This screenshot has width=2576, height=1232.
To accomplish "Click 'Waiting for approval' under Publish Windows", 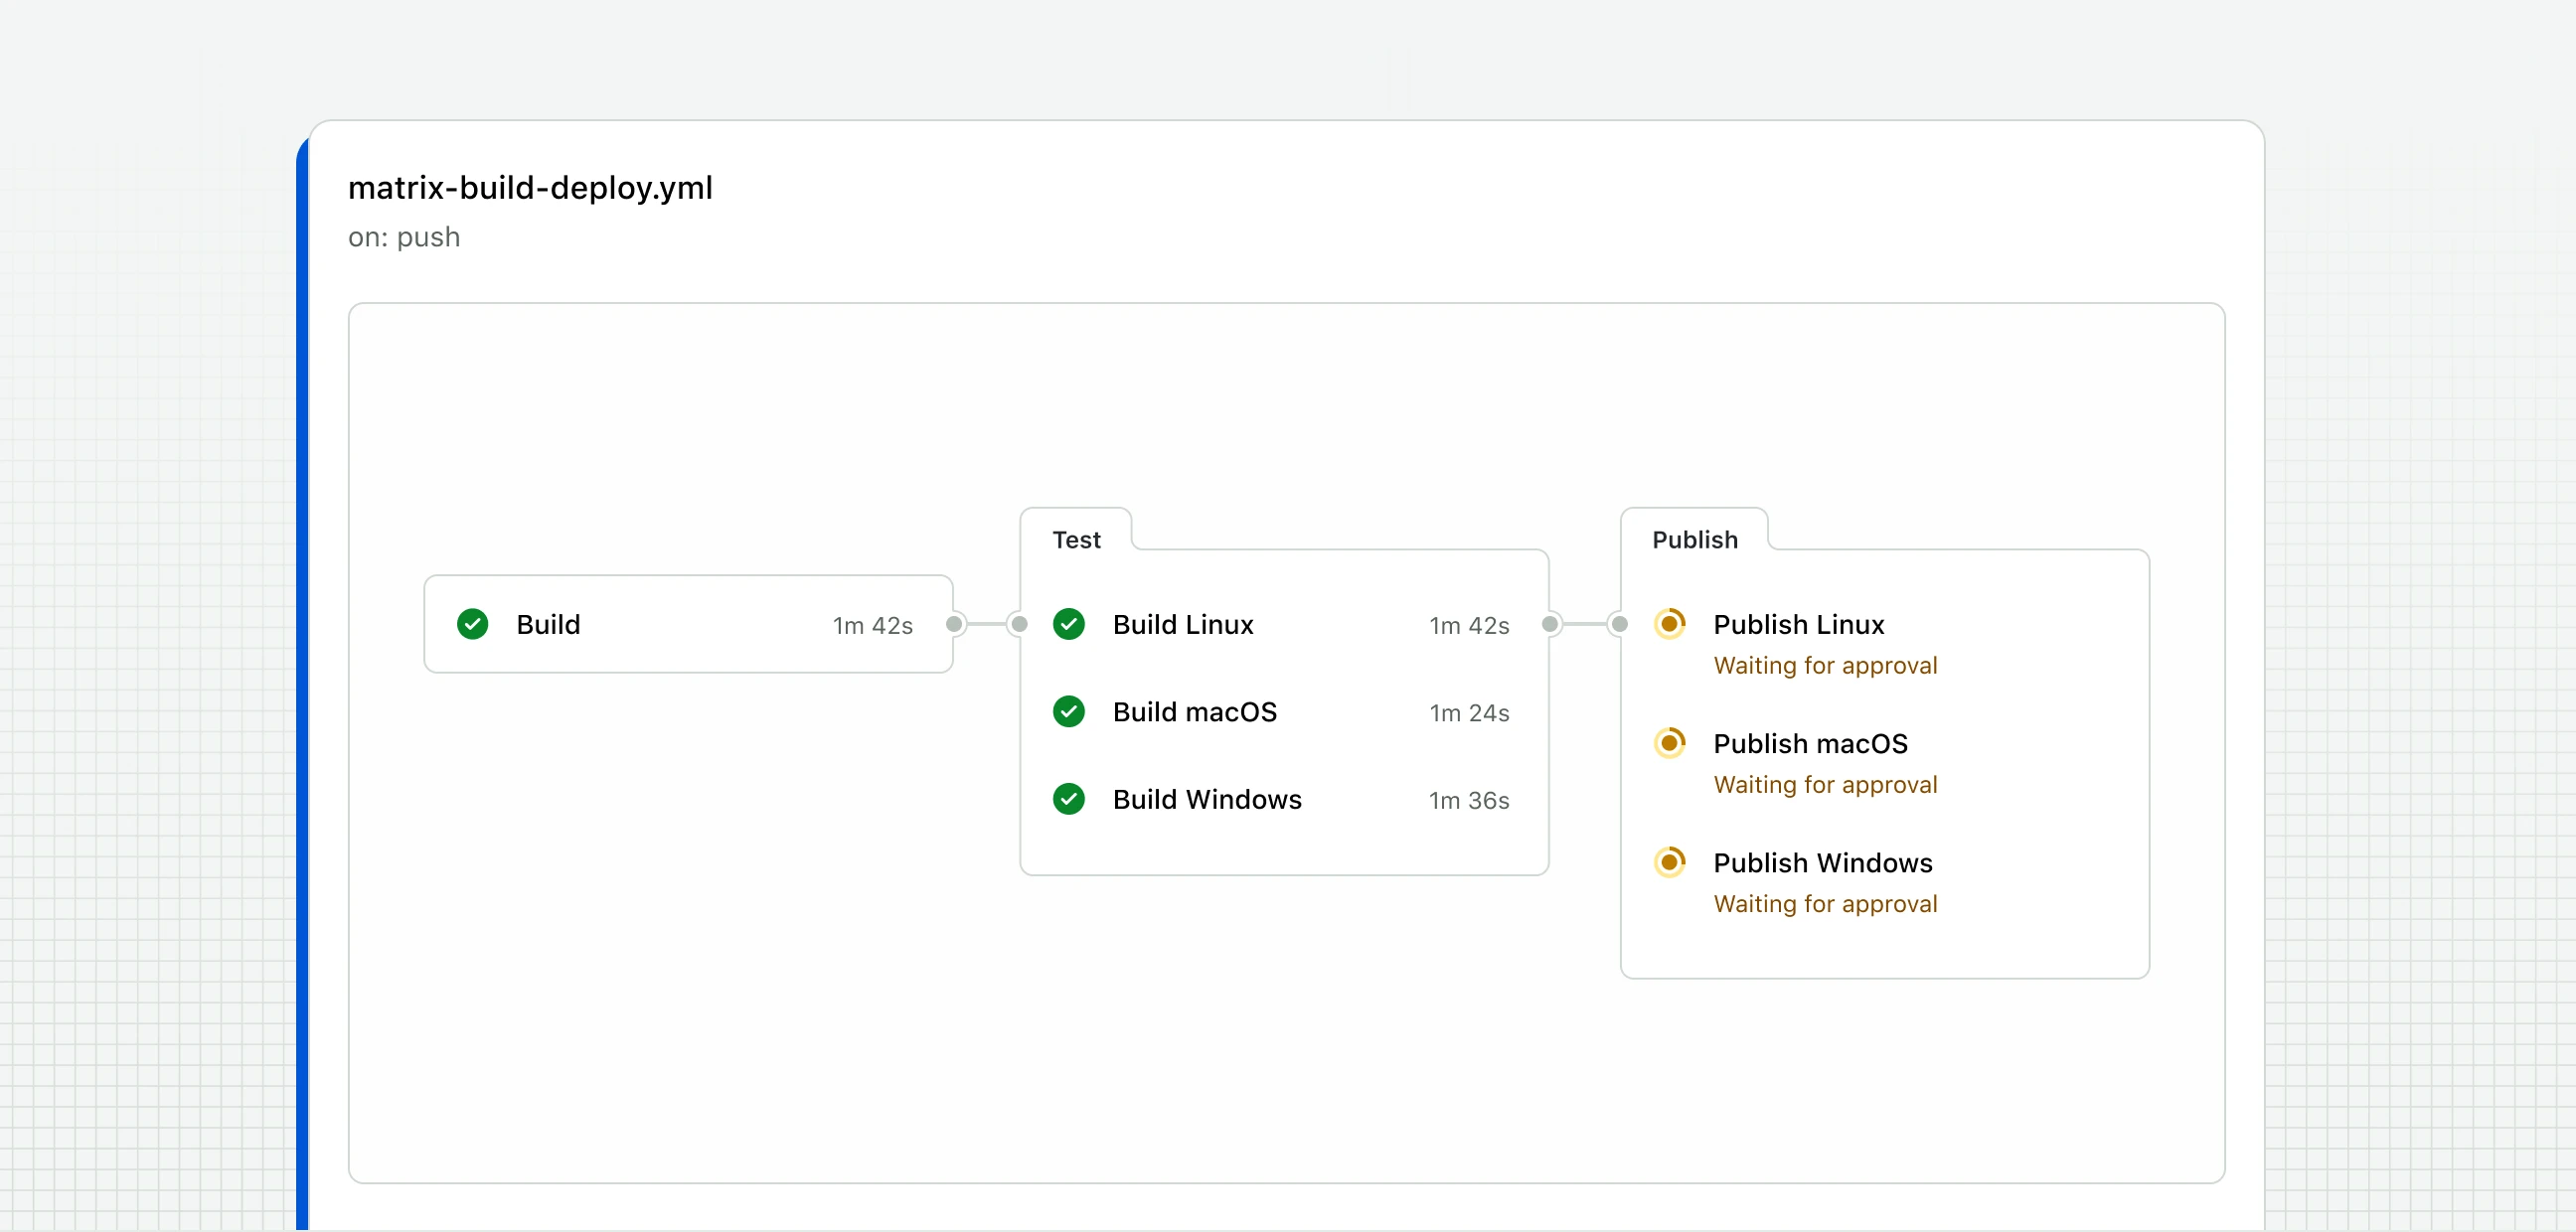I will click(1825, 904).
